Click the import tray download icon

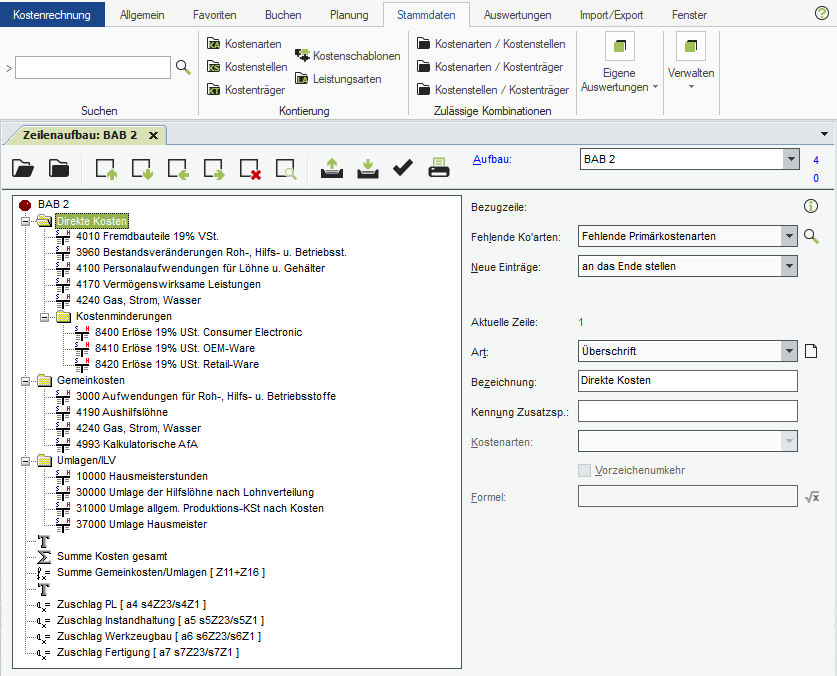click(x=368, y=168)
